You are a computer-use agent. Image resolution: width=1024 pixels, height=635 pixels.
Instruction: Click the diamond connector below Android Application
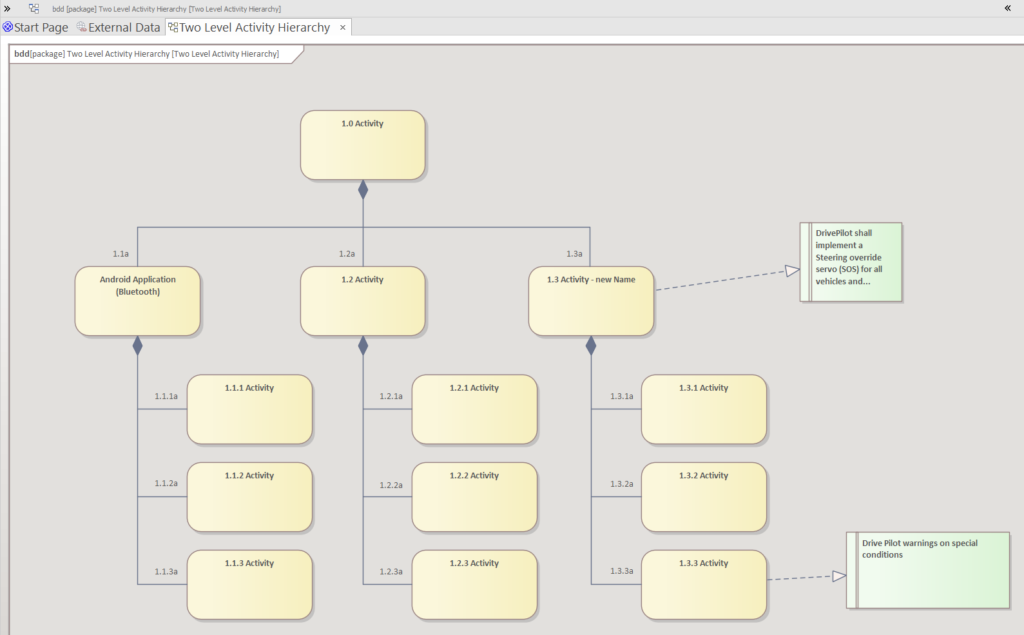click(x=137, y=346)
